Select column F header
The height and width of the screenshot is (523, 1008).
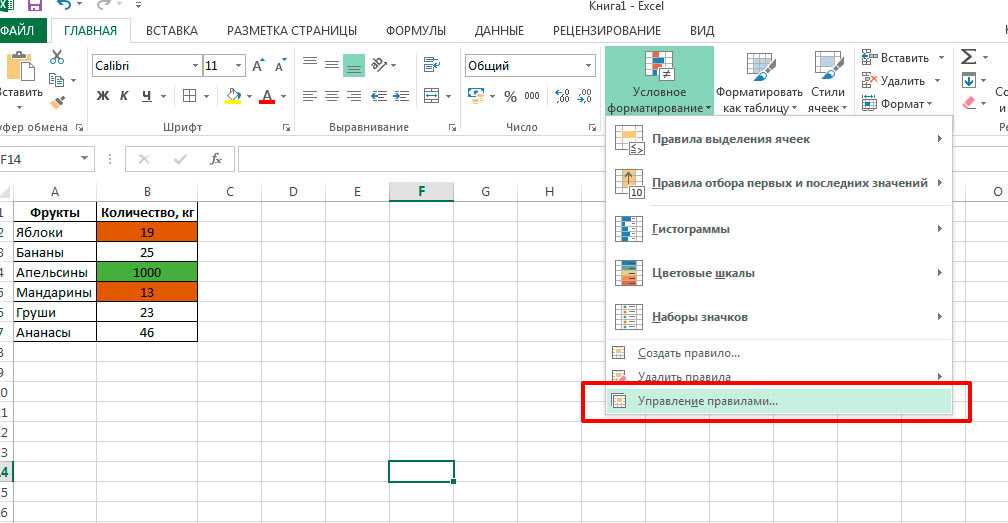pyautogui.click(x=421, y=191)
